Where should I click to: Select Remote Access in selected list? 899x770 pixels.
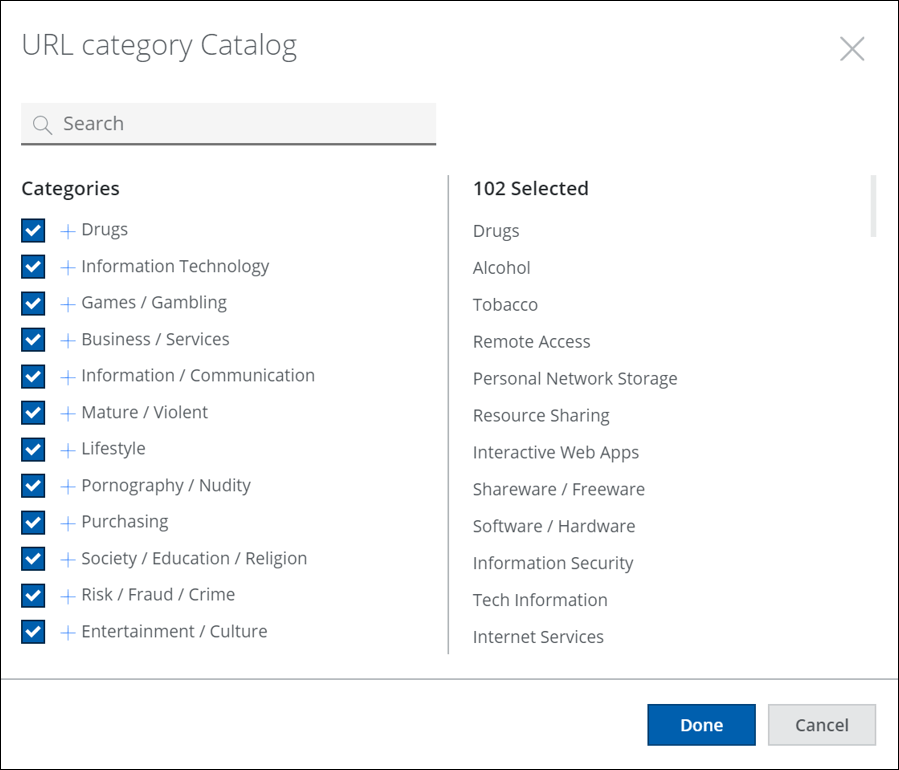531,342
